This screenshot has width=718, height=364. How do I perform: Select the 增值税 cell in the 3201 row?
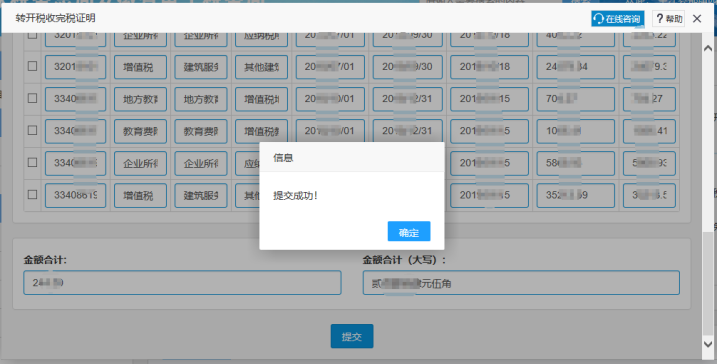click(x=140, y=67)
